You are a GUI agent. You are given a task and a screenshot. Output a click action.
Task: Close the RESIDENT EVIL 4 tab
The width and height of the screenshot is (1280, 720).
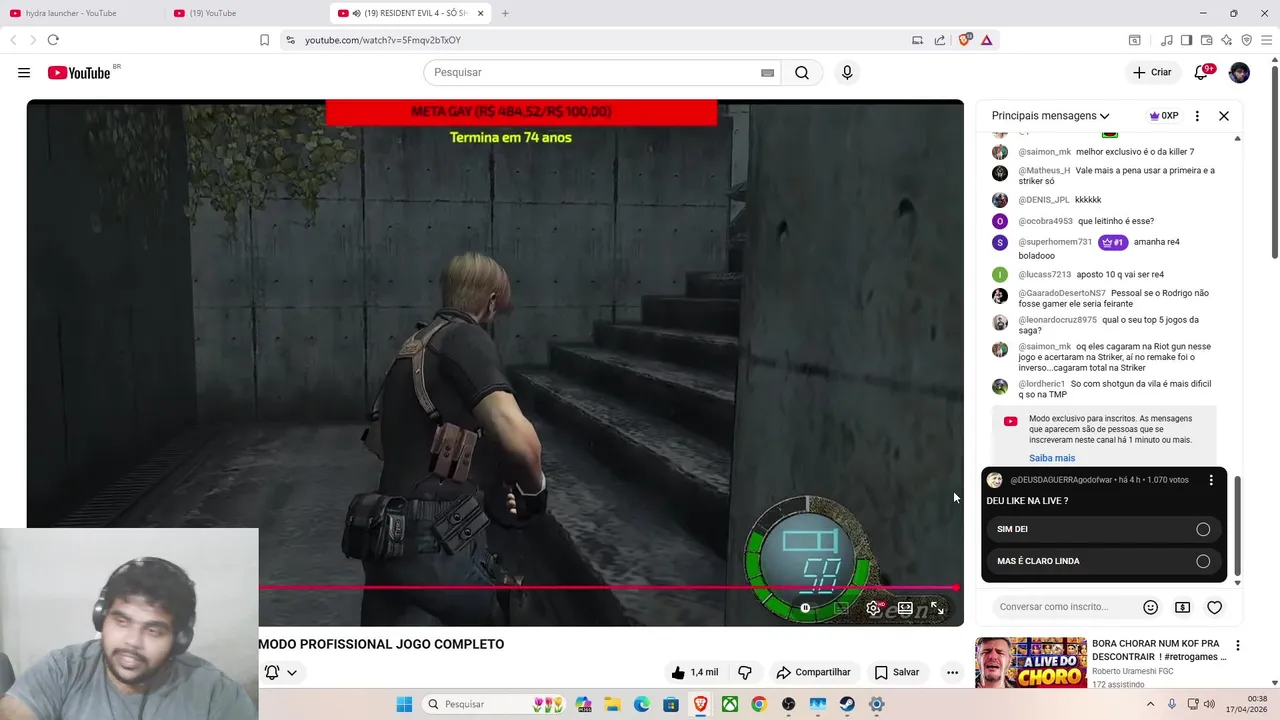pyautogui.click(x=481, y=13)
